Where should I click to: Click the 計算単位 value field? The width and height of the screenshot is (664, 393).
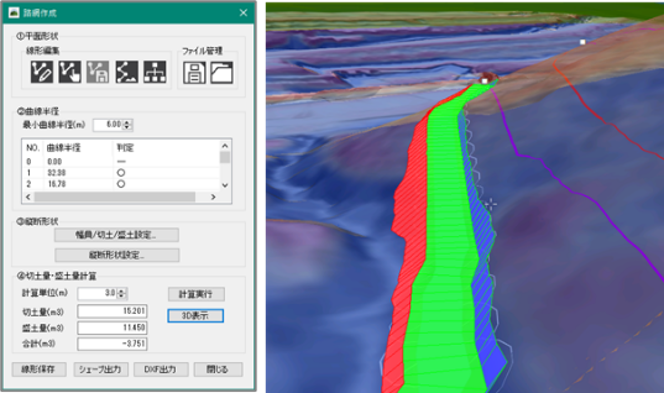tap(97, 293)
